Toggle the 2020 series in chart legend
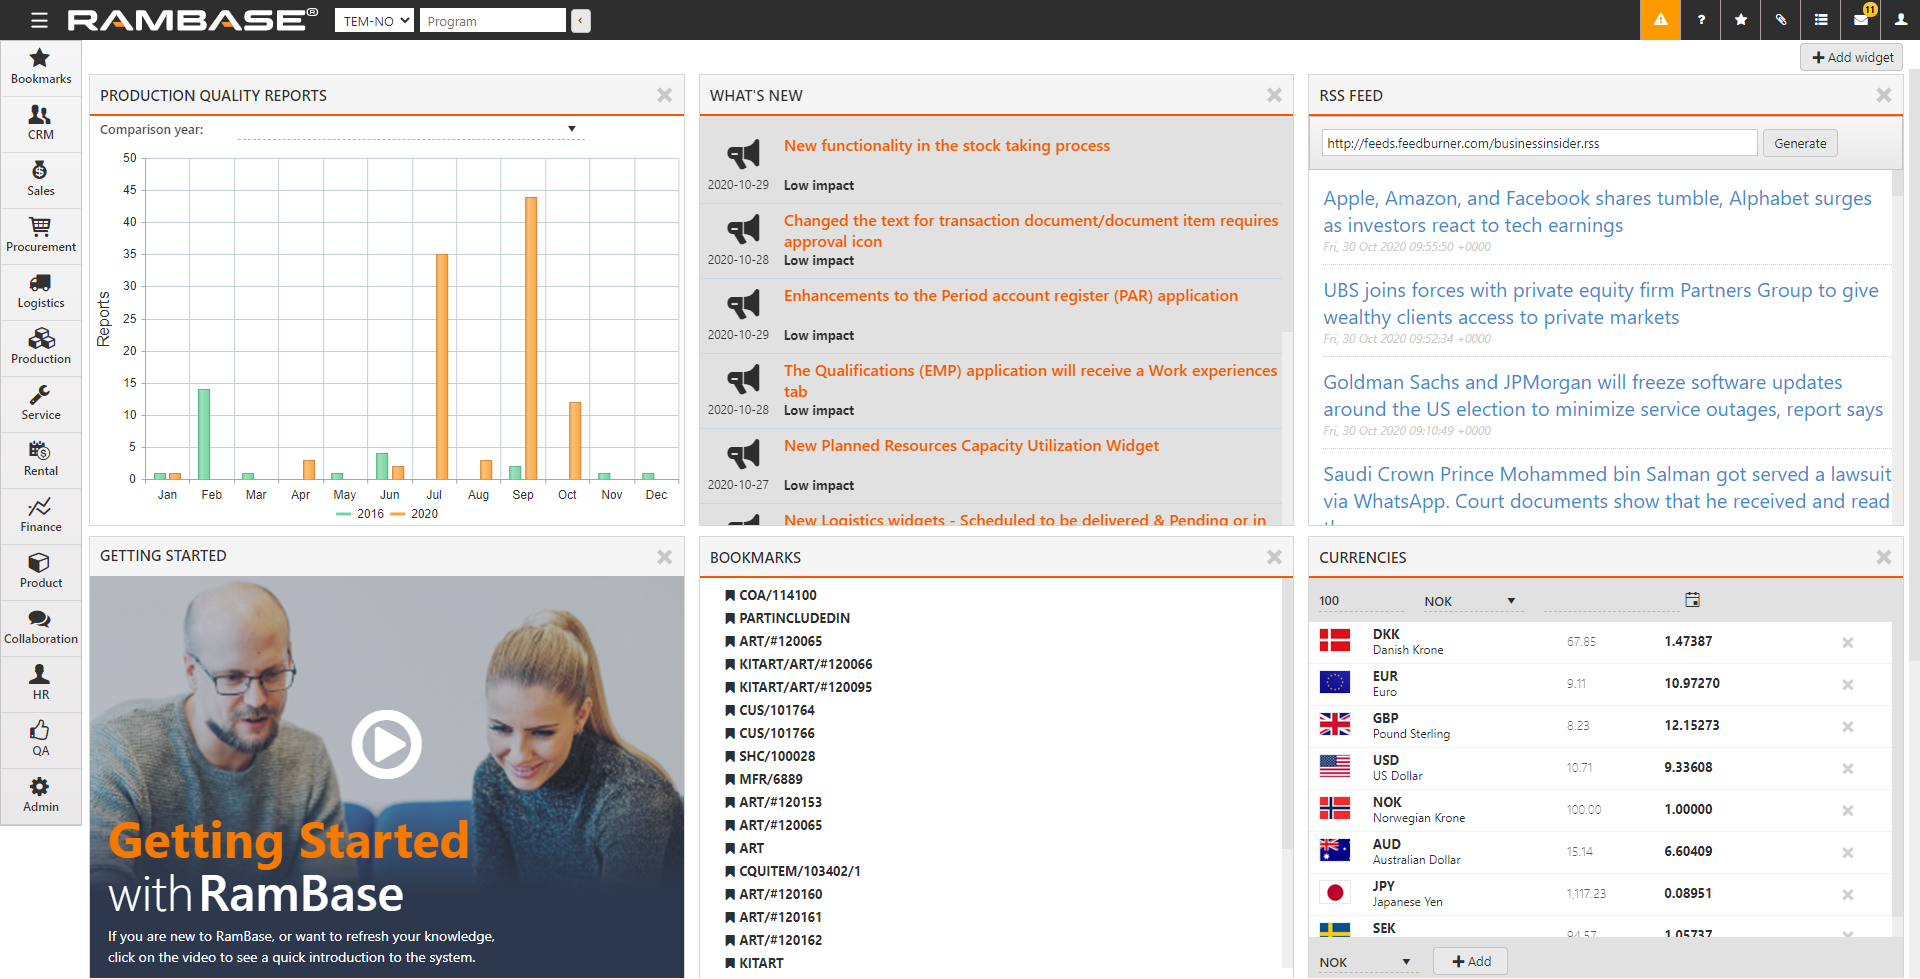Screen dimensions: 1920x979 [415, 514]
